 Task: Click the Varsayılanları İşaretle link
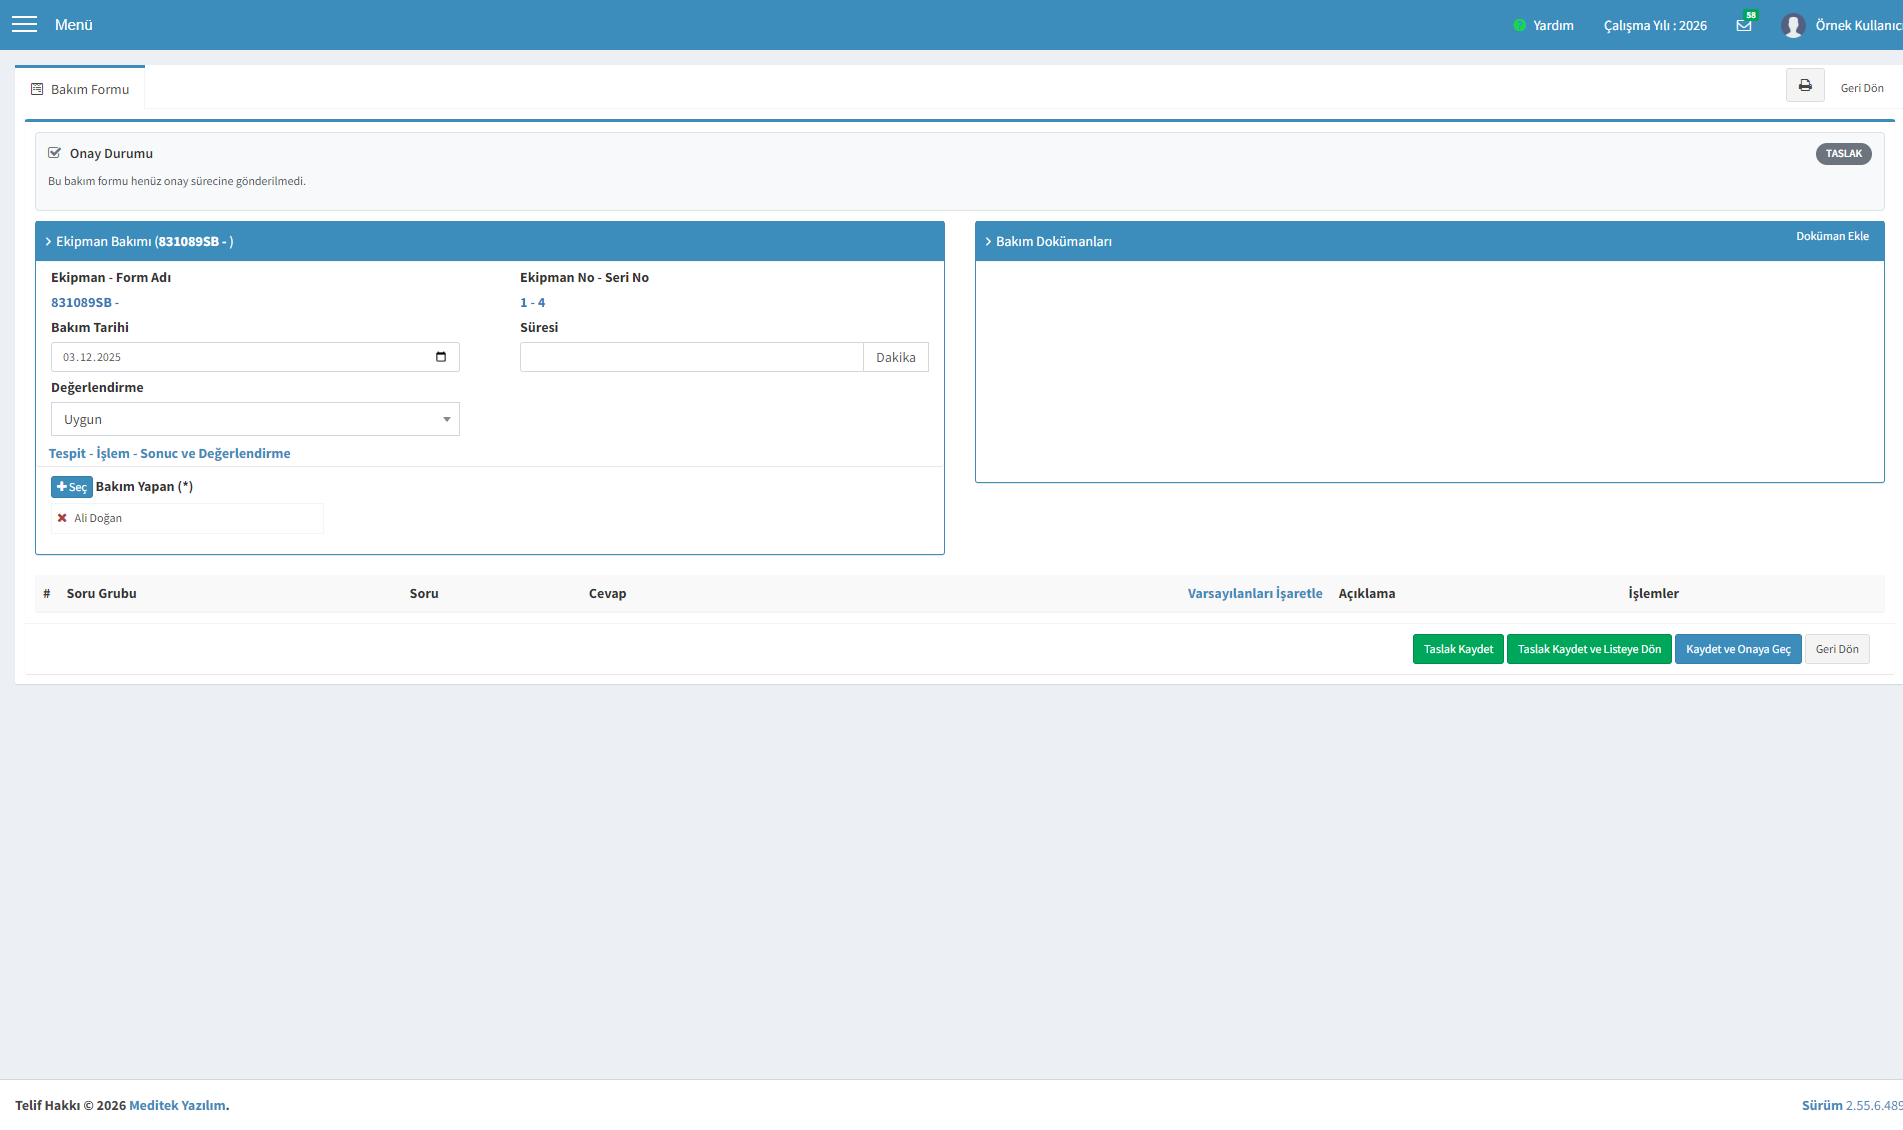pos(1255,593)
